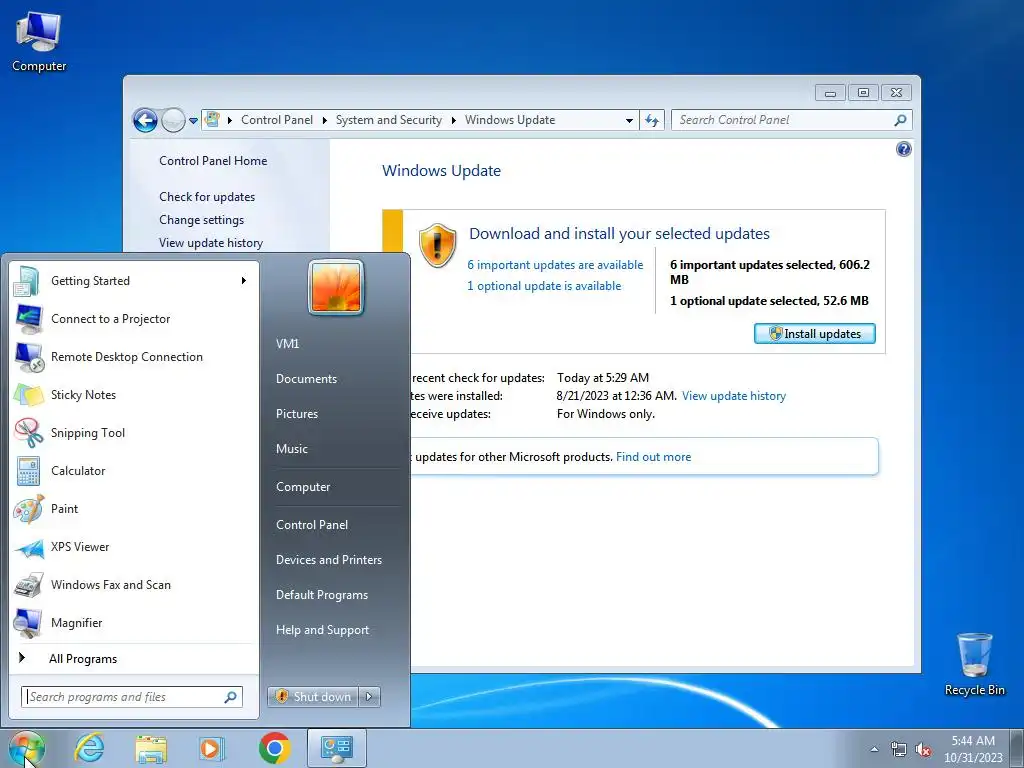The image size is (1024, 768).
Task: Click System and Security breadcrumb
Action: point(389,120)
